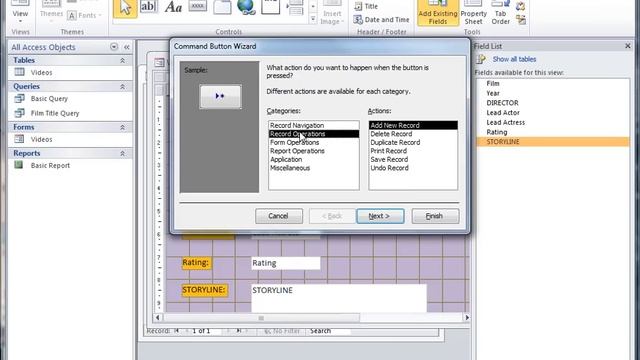Select the Film field in Field List
This screenshot has width=640, height=360.
[553, 83]
